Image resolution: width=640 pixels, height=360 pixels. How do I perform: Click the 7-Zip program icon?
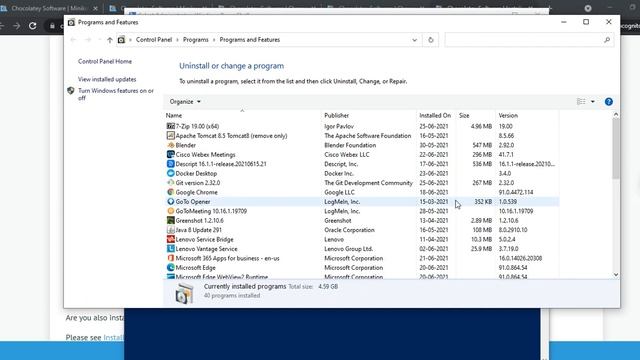click(x=171, y=126)
